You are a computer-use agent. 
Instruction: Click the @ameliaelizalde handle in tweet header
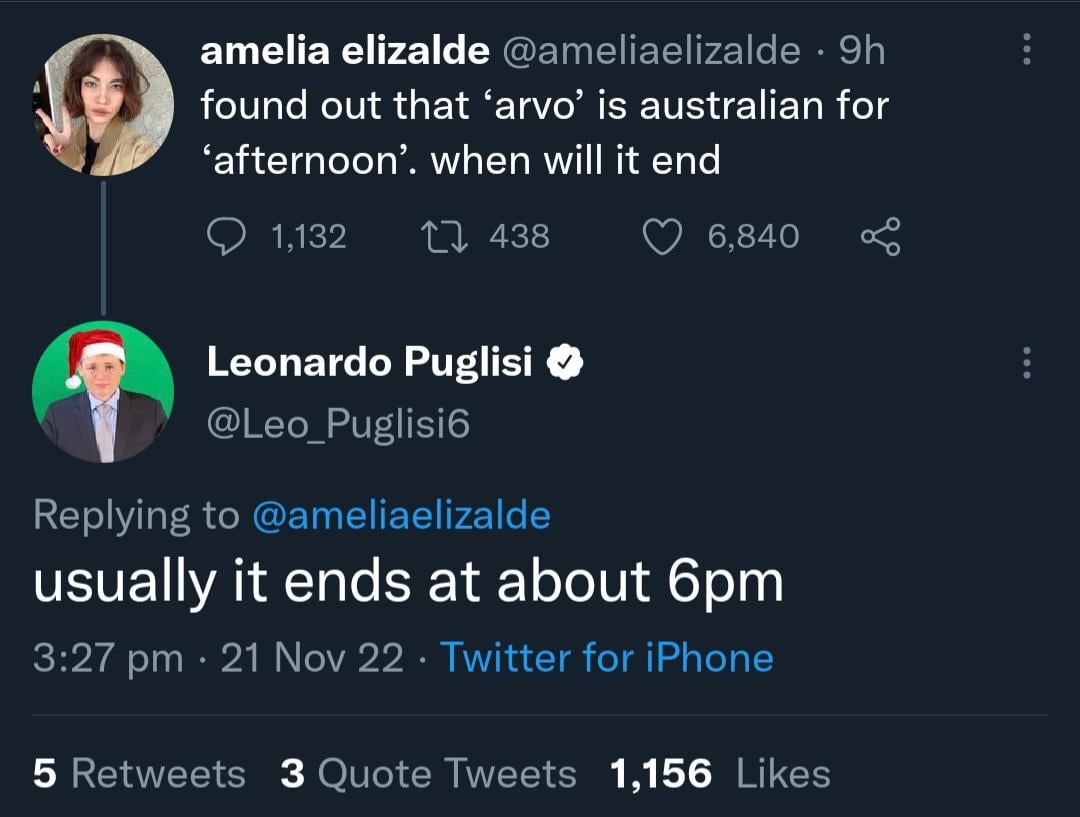click(651, 51)
